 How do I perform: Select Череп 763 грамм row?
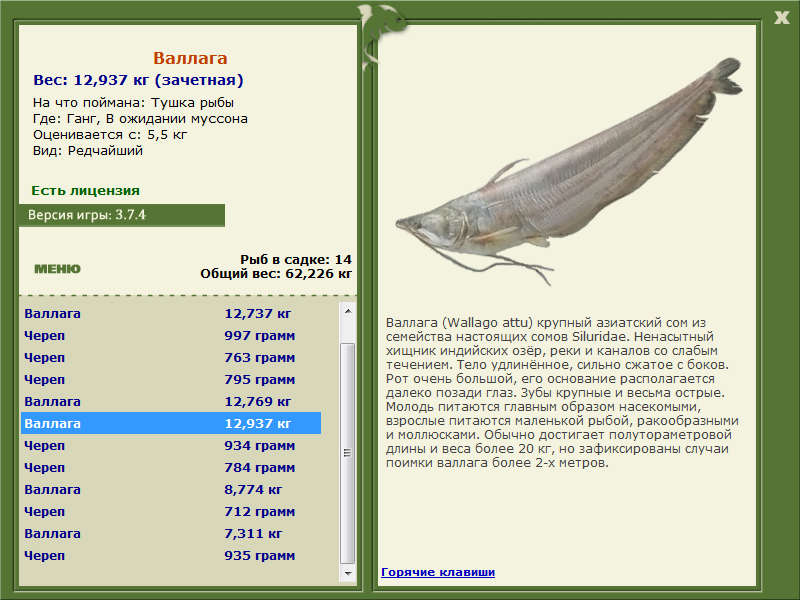pos(171,357)
